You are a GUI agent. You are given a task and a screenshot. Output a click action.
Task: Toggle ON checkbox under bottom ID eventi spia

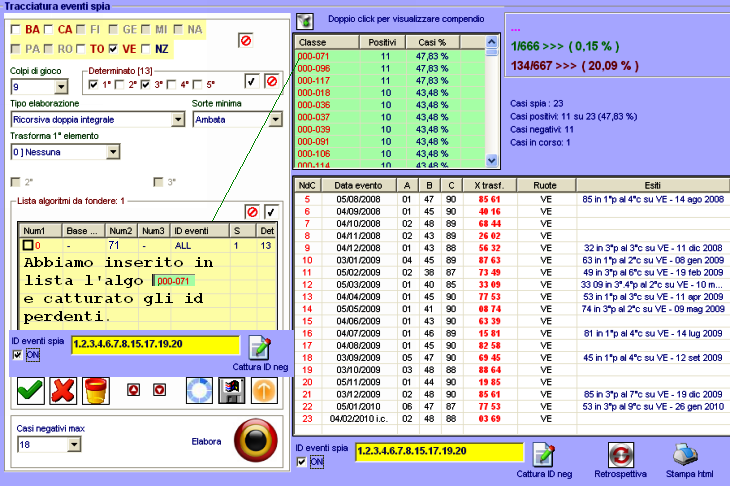click(x=302, y=462)
